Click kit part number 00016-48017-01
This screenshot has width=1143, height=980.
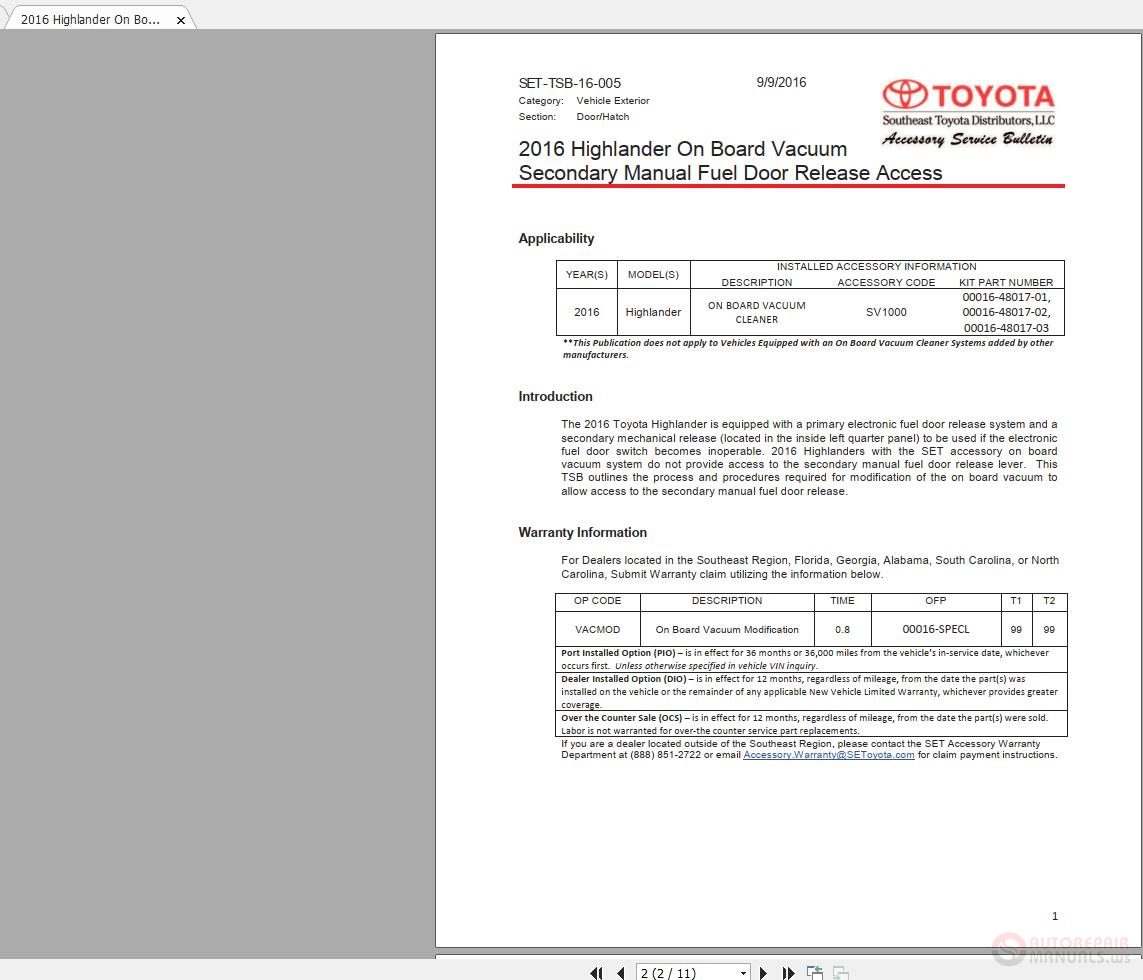[1005, 297]
